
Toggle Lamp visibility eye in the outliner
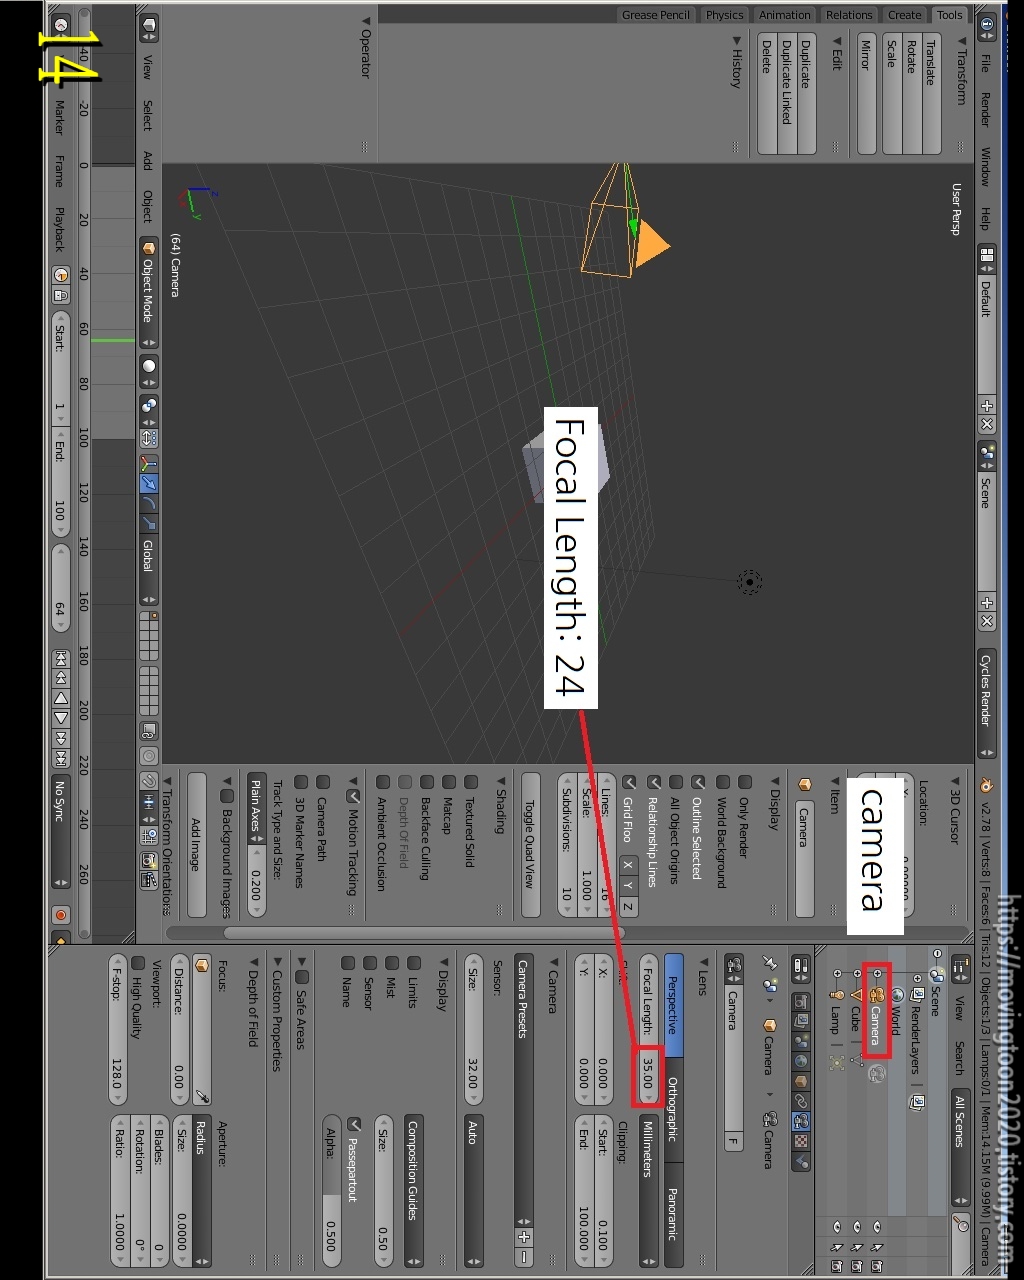tap(837, 1226)
